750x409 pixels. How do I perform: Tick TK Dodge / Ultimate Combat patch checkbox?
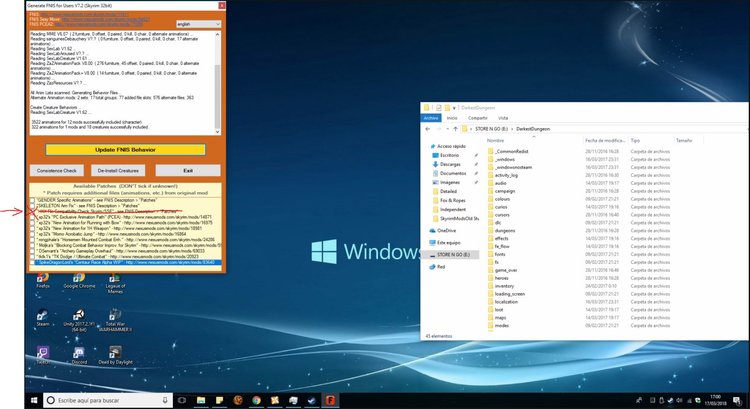(x=32, y=257)
